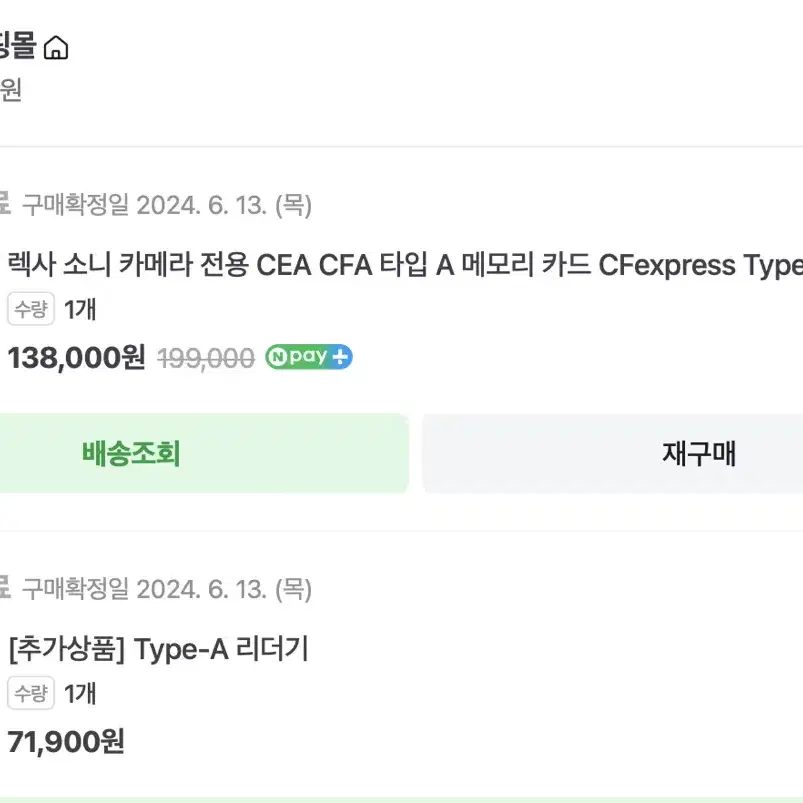Viewport: 803px width, 803px height.
Task: Click the green N logo in Npay badge
Action: 277,357
